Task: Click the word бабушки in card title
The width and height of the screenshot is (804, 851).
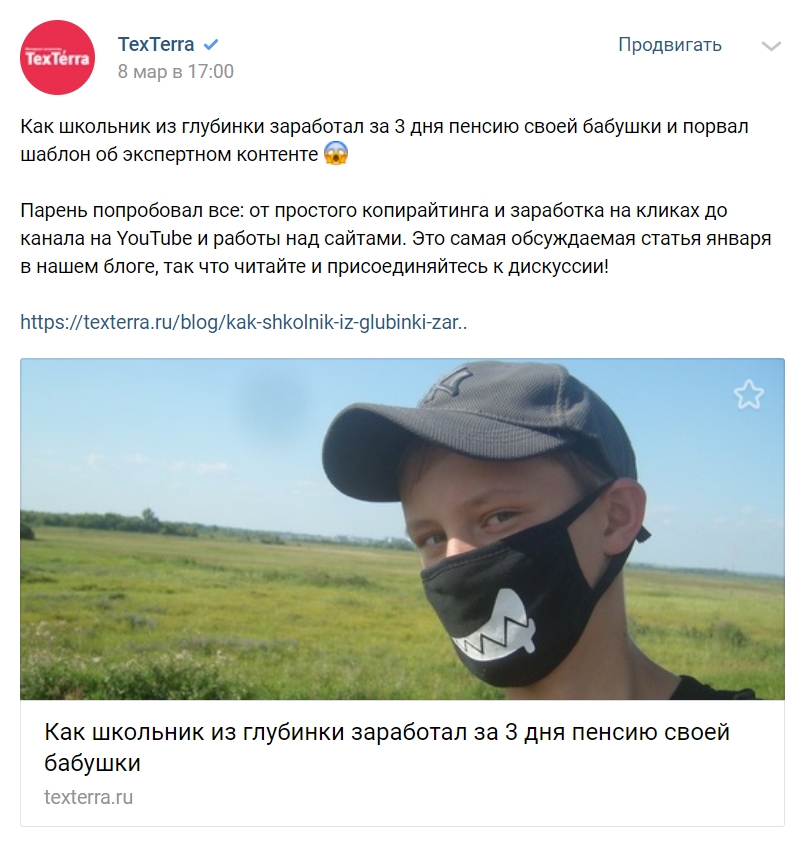Action: coord(92,763)
